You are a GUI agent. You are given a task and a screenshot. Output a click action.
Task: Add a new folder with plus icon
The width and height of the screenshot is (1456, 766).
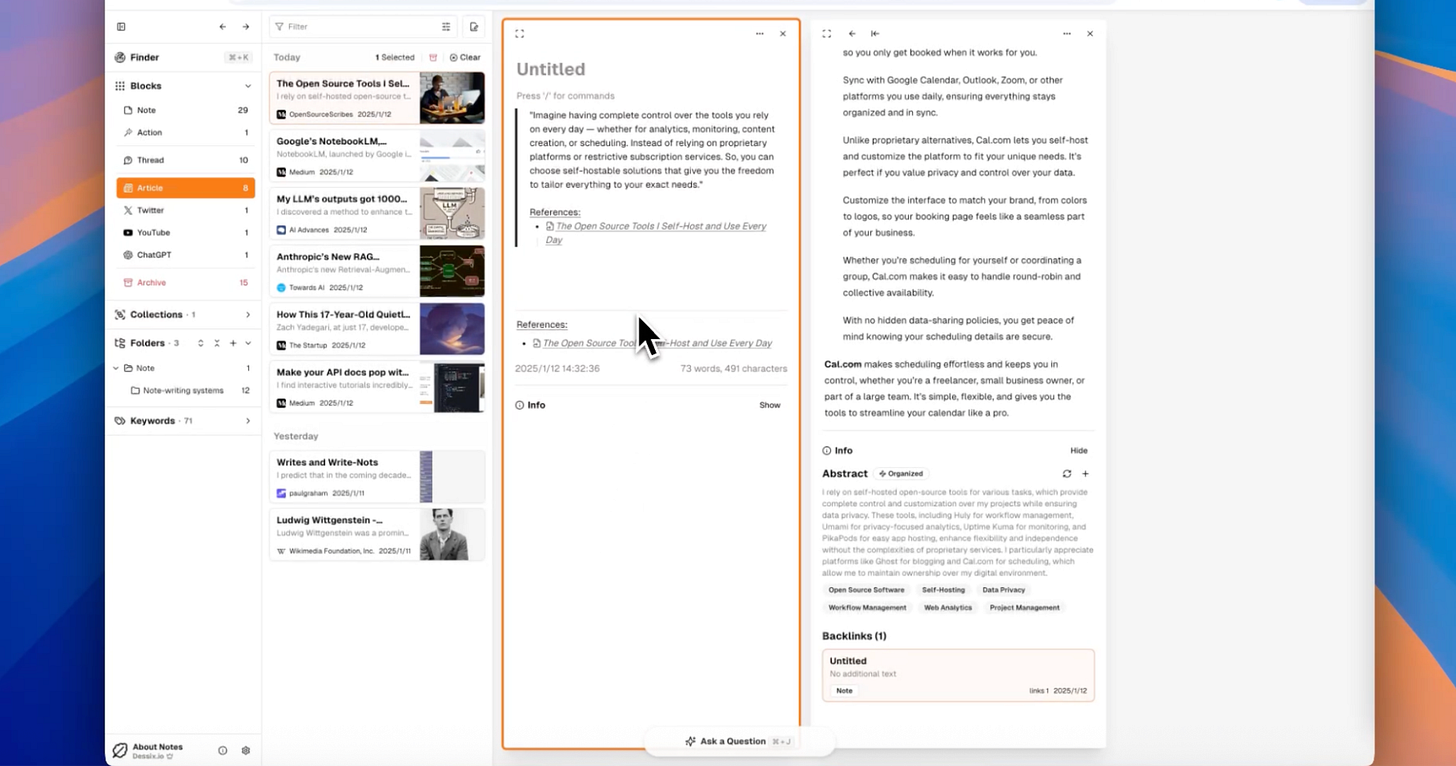pos(233,343)
